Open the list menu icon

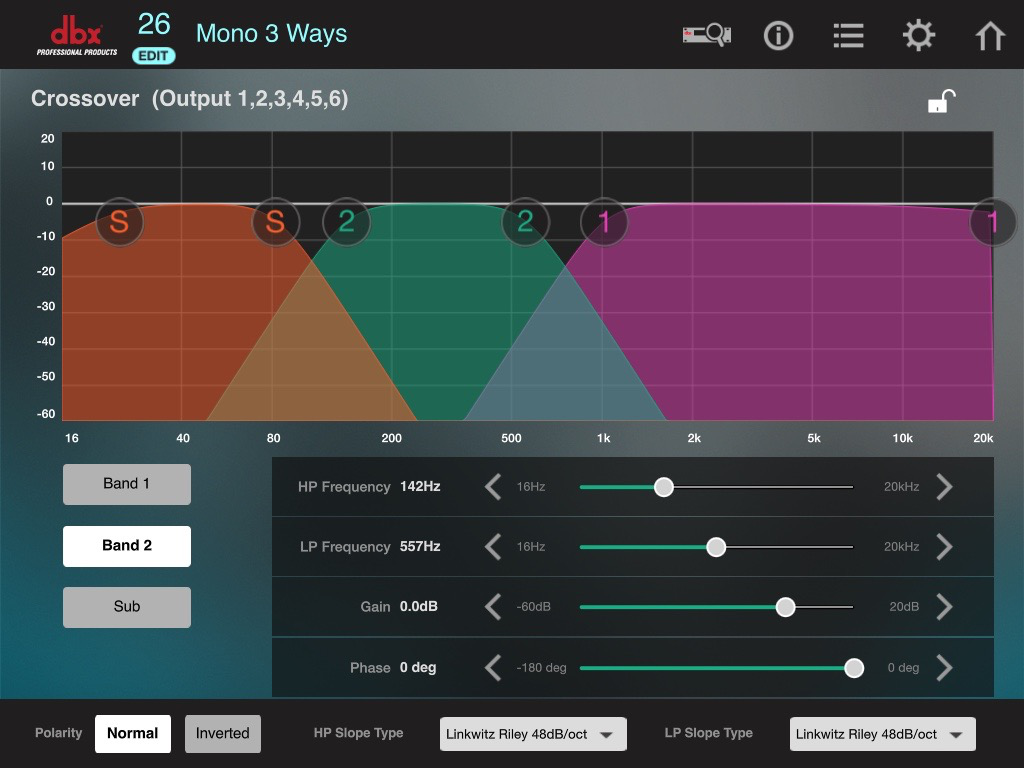pos(848,35)
